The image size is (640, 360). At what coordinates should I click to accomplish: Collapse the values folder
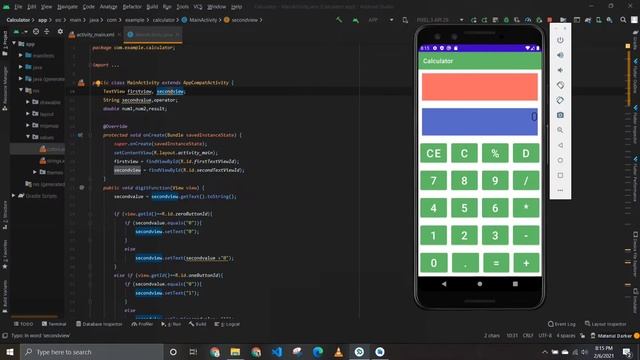[28, 137]
